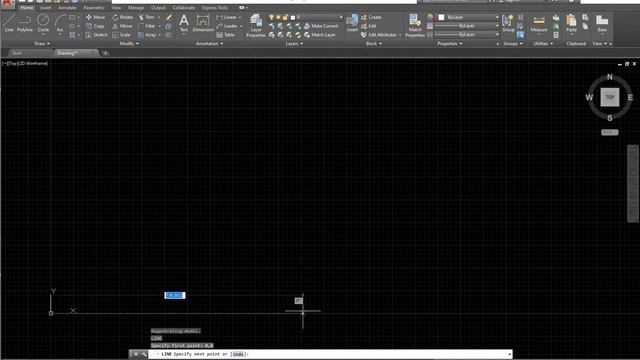The width and height of the screenshot is (640, 360).
Task: Open the Parametric ribbon tab
Action: 93,8
